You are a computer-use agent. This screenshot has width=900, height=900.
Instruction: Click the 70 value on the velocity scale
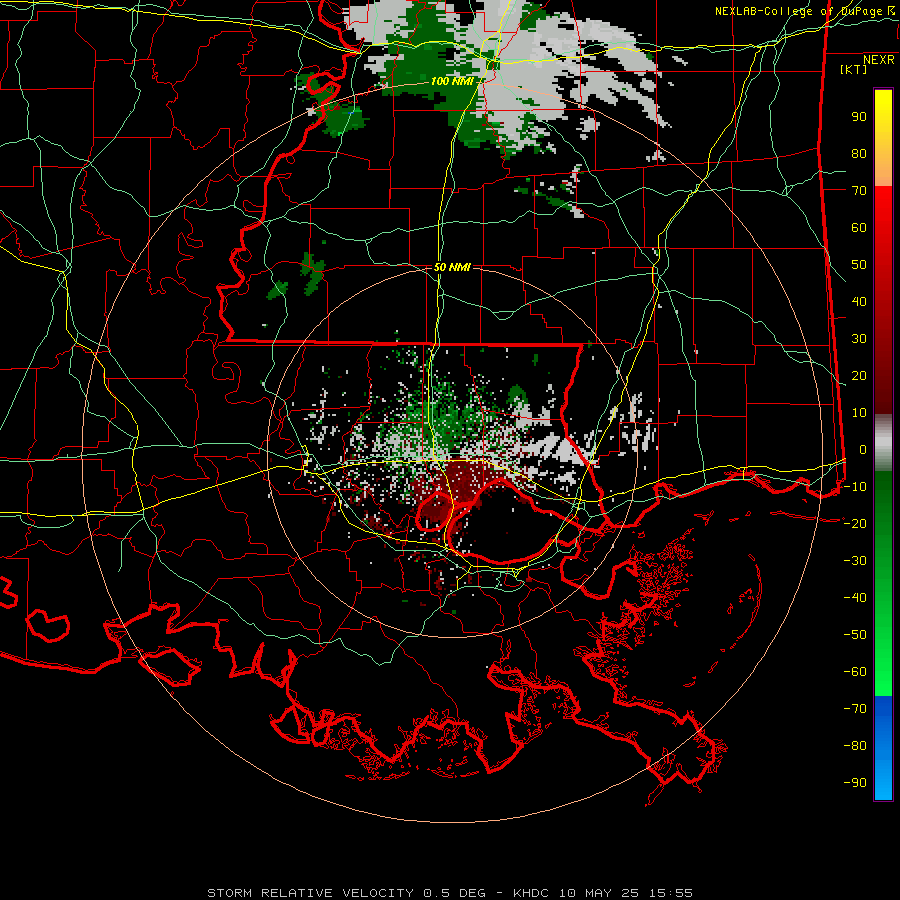[x=859, y=191]
